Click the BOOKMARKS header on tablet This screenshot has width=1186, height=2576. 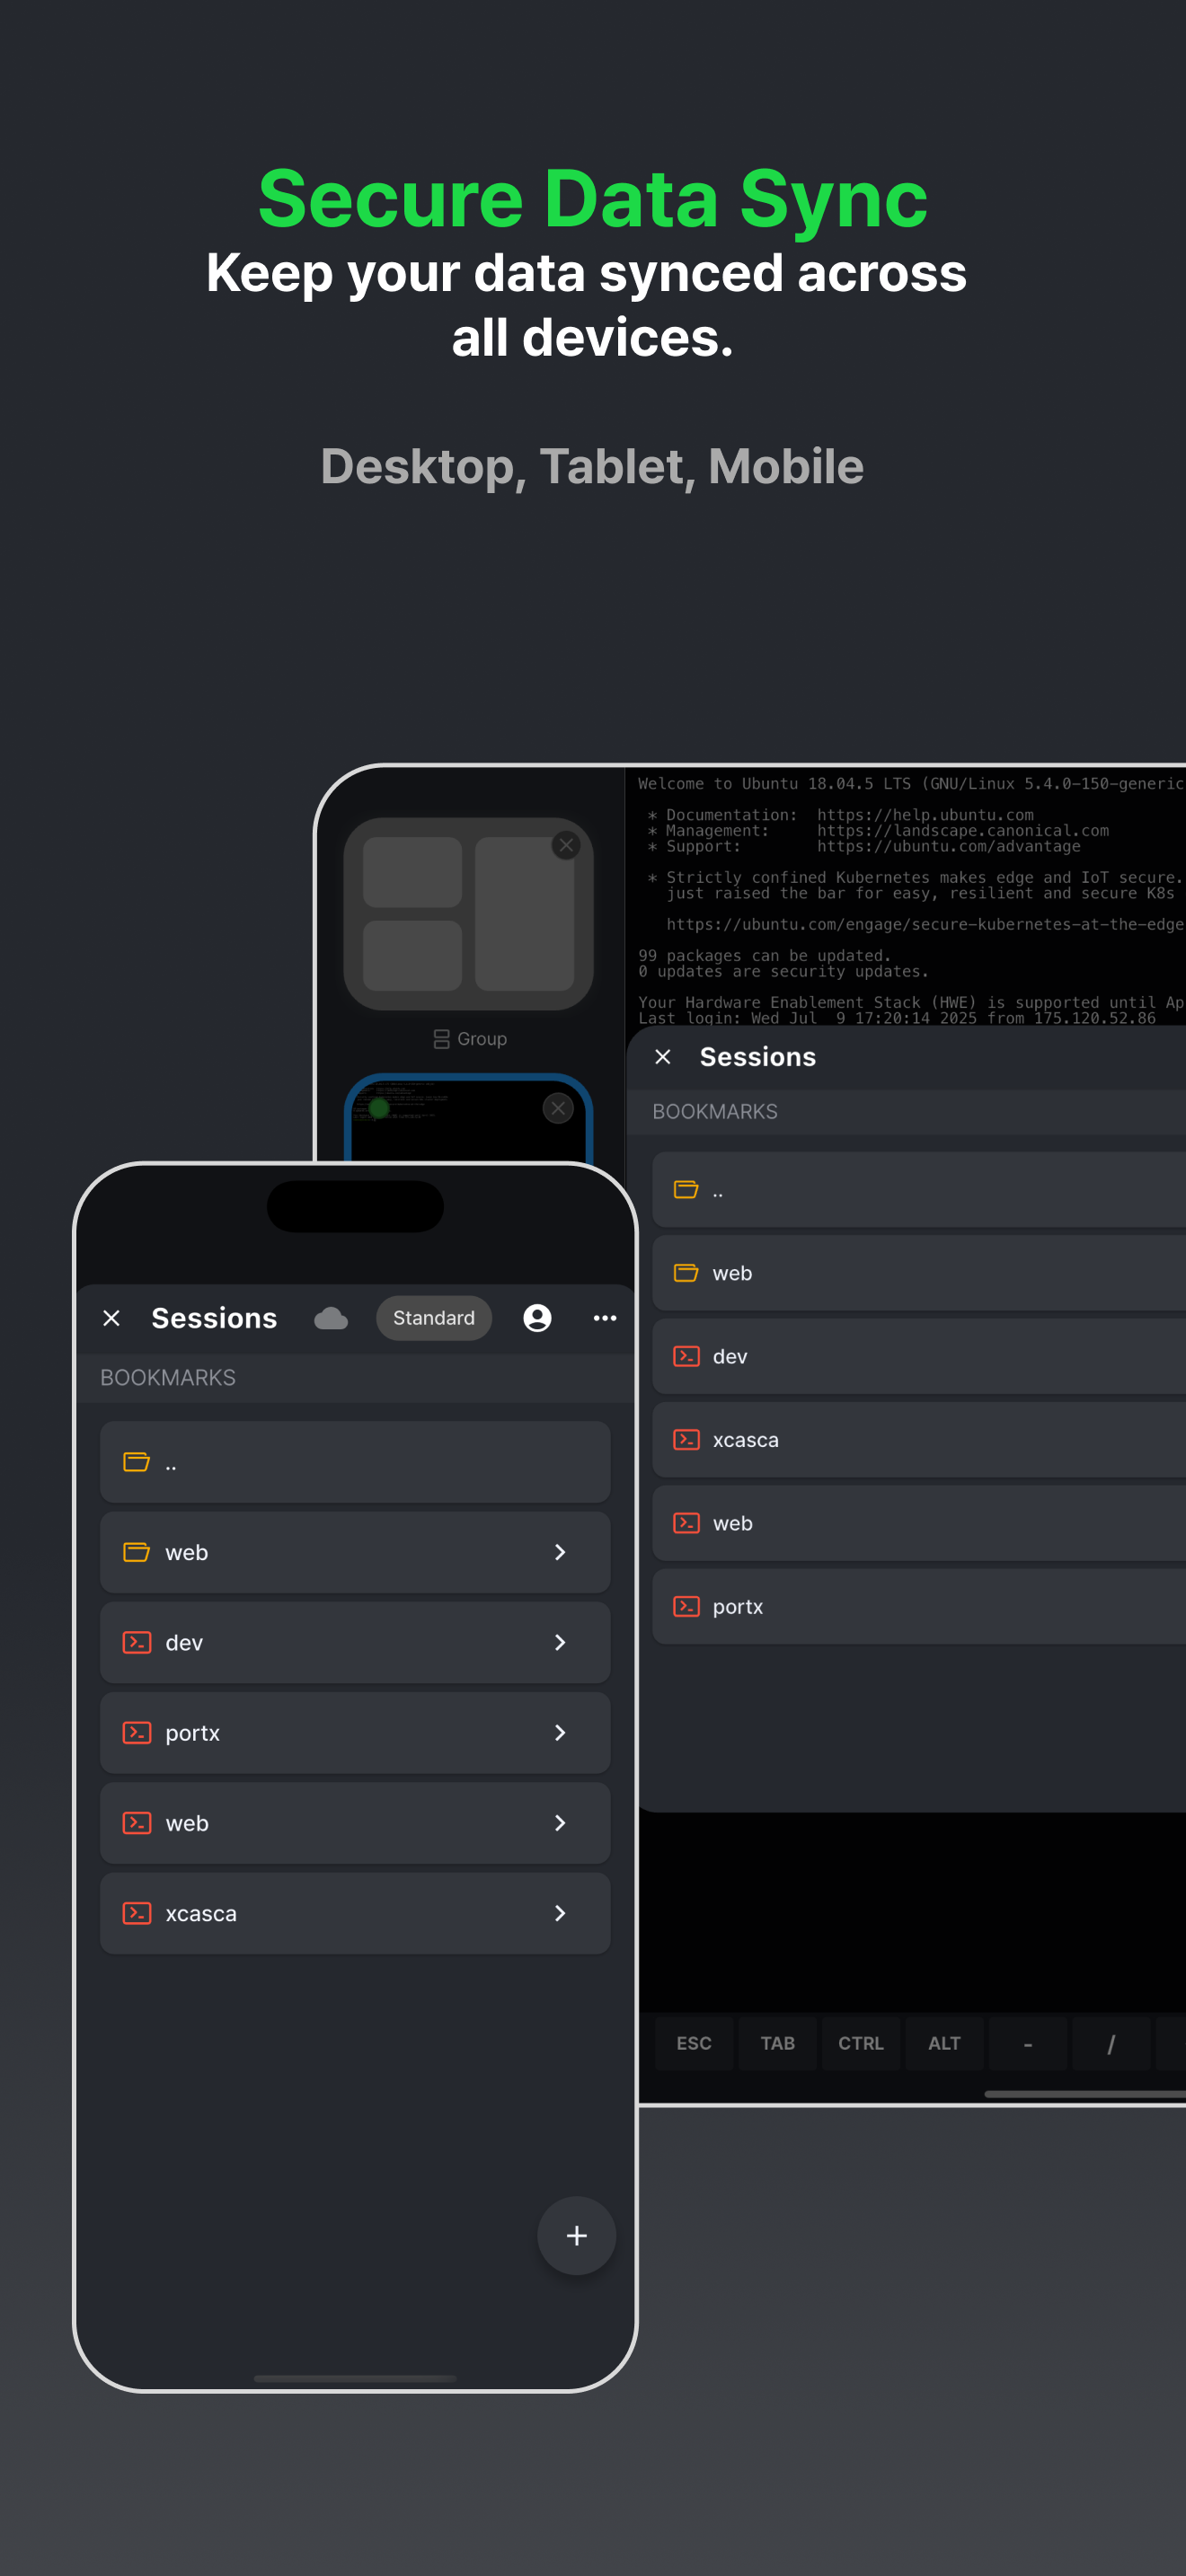715,1111
